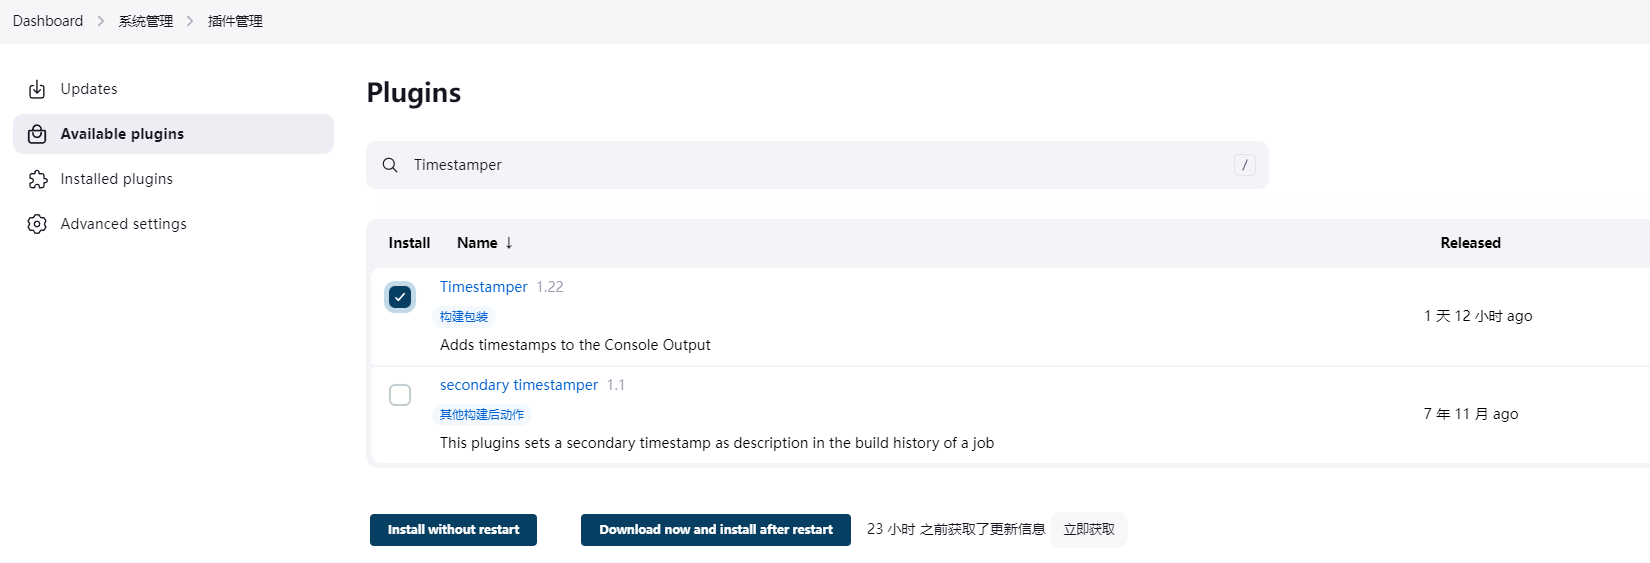The width and height of the screenshot is (1650, 563).
Task: Click the slash shortcut hint in search
Action: [x=1245, y=165]
